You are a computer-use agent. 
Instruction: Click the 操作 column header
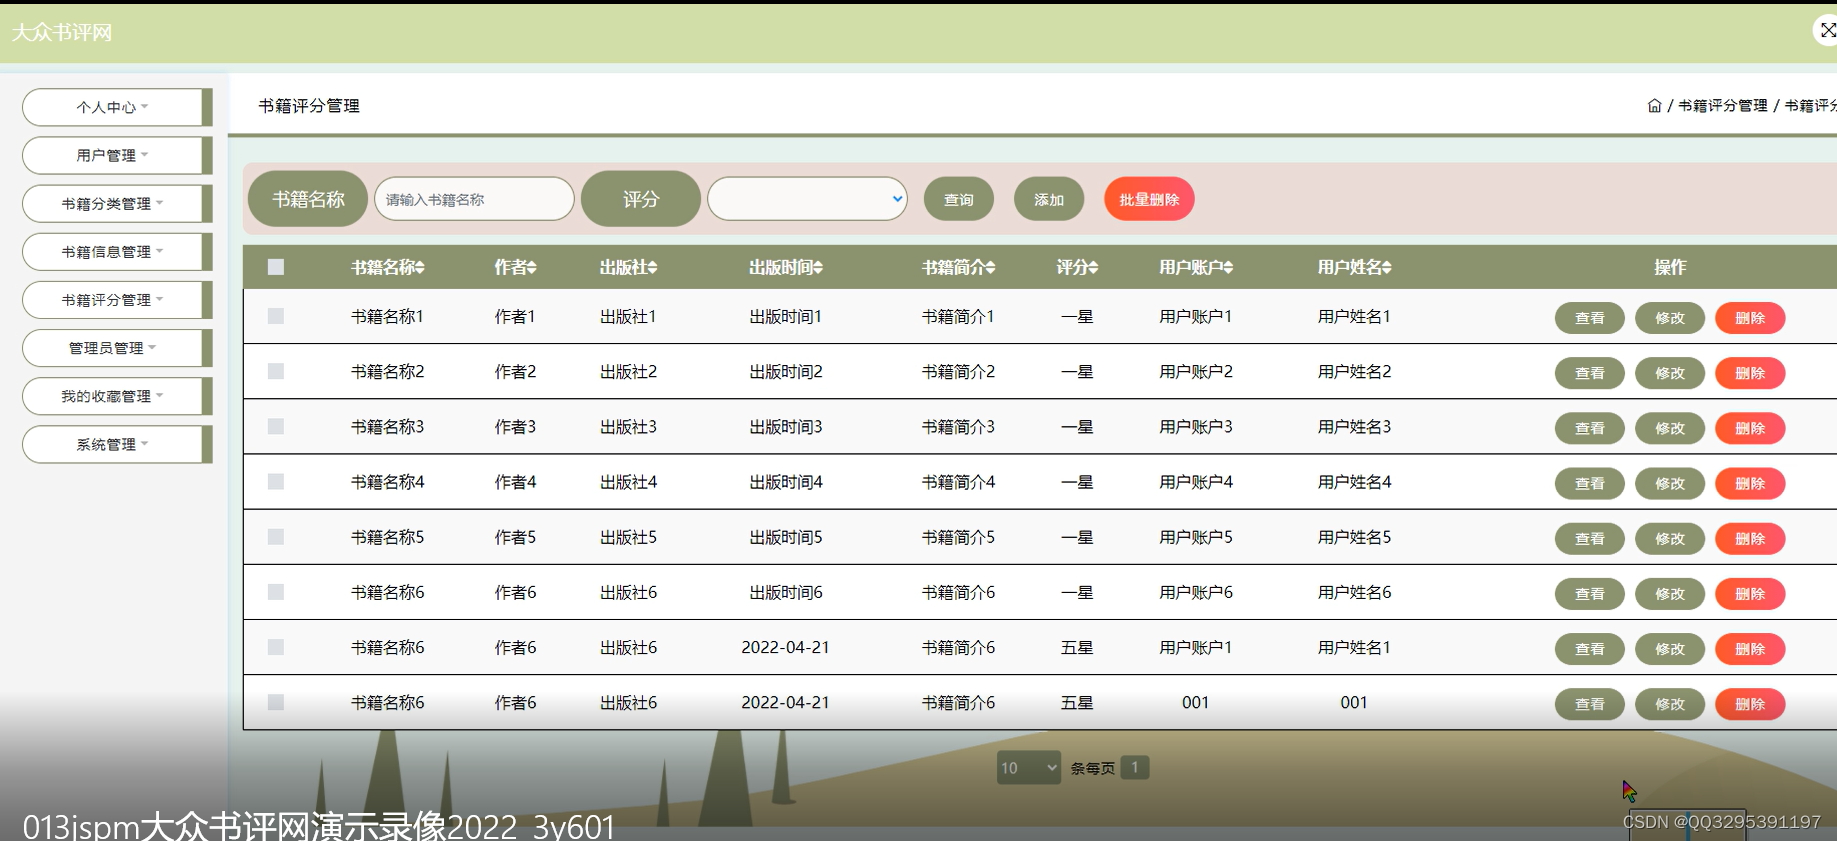pos(1670,268)
